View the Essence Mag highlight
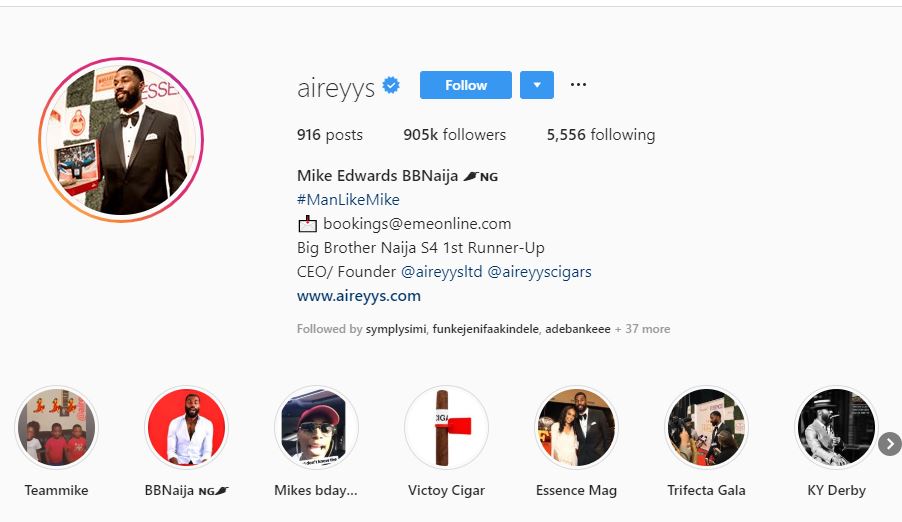902x522 pixels. [x=576, y=428]
